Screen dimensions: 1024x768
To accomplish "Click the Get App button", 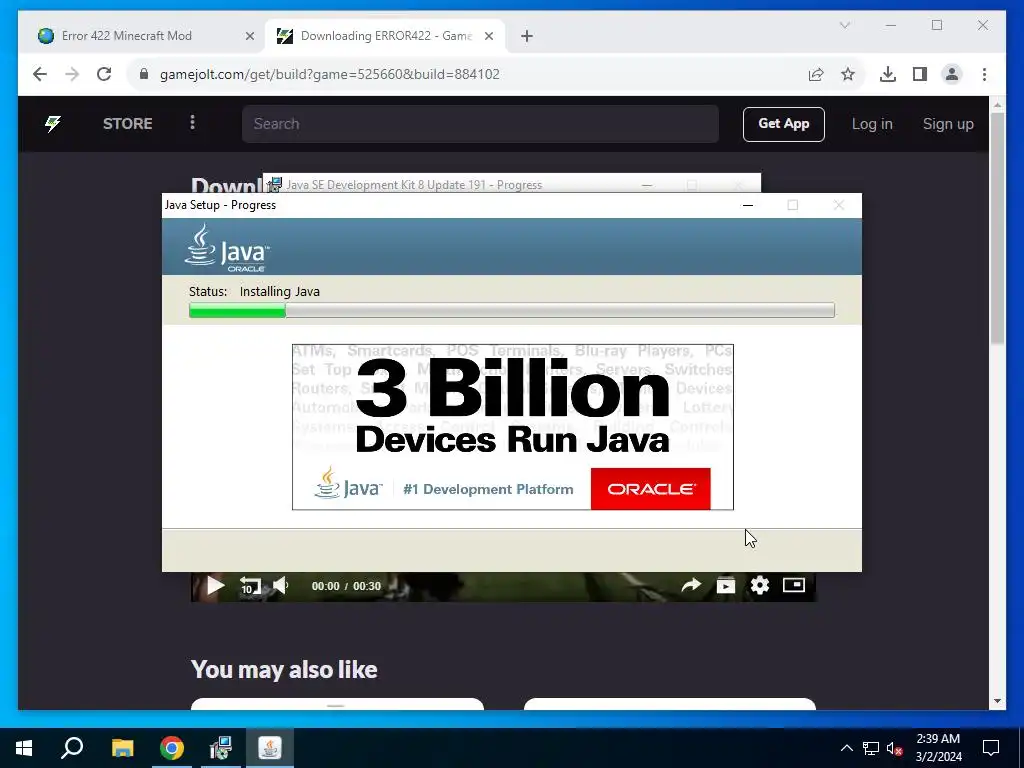I will pos(784,124).
